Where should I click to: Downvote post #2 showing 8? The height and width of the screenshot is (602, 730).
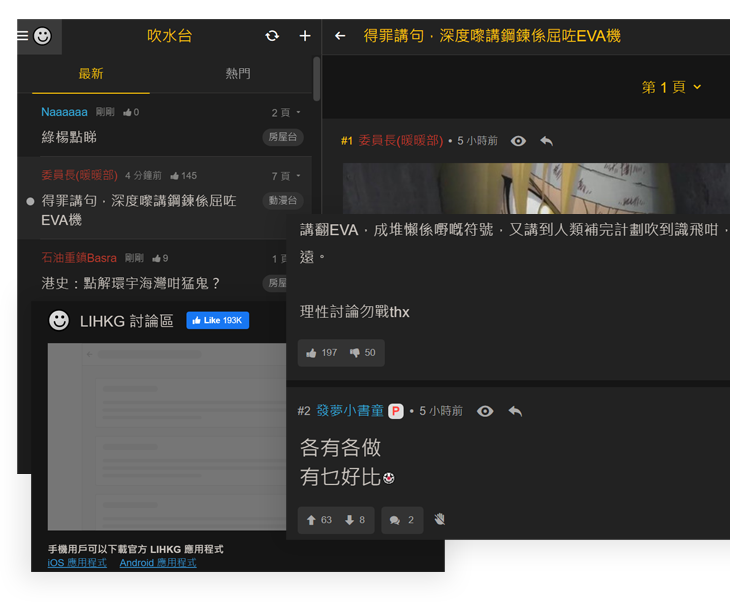[x=355, y=520]
